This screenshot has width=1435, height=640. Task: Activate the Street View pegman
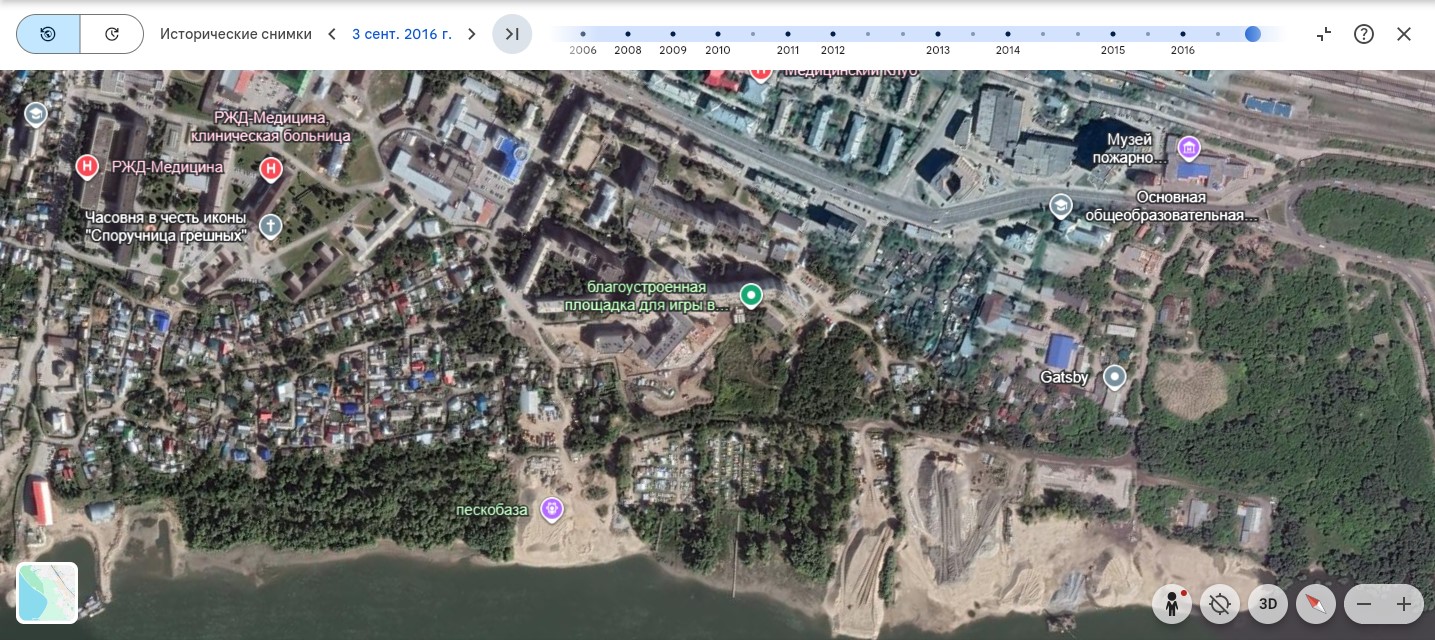pyautogui.click(x=1172, y=604)
